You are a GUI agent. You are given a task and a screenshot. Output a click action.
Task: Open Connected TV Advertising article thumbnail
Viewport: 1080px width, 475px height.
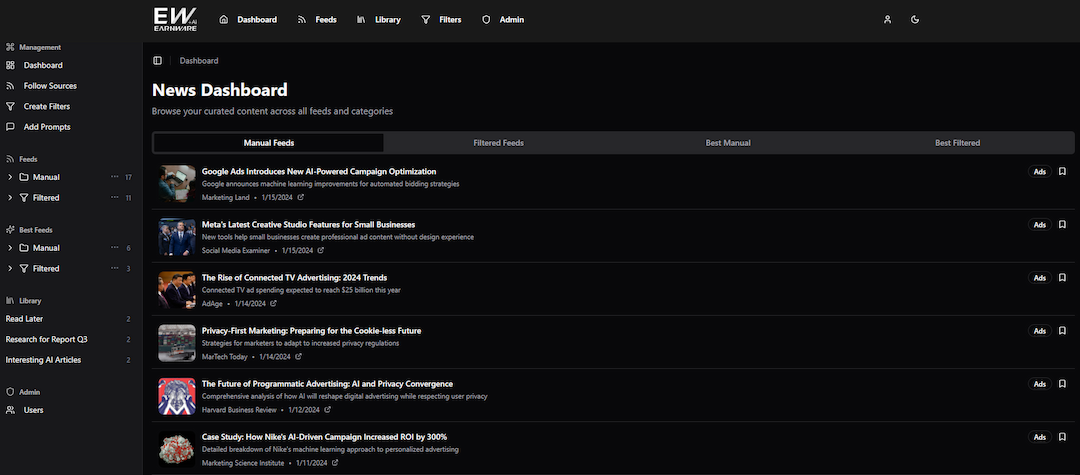click(177, 289)
